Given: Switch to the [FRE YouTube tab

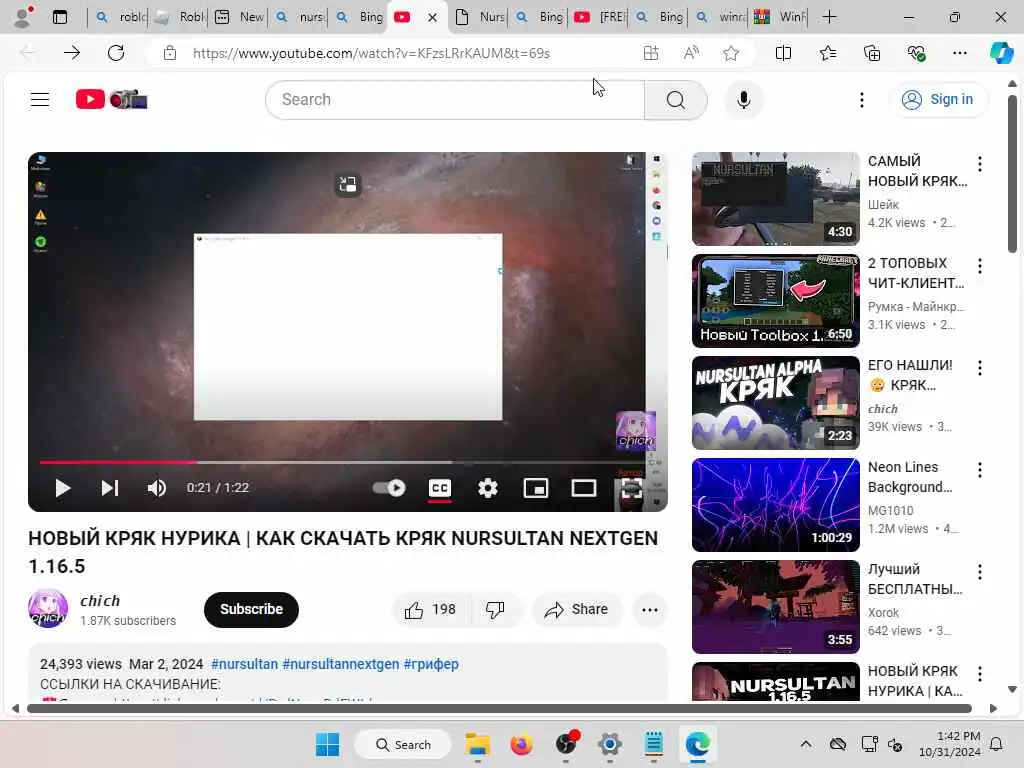Looking at the screenshot, I should (x=600, y=17).
